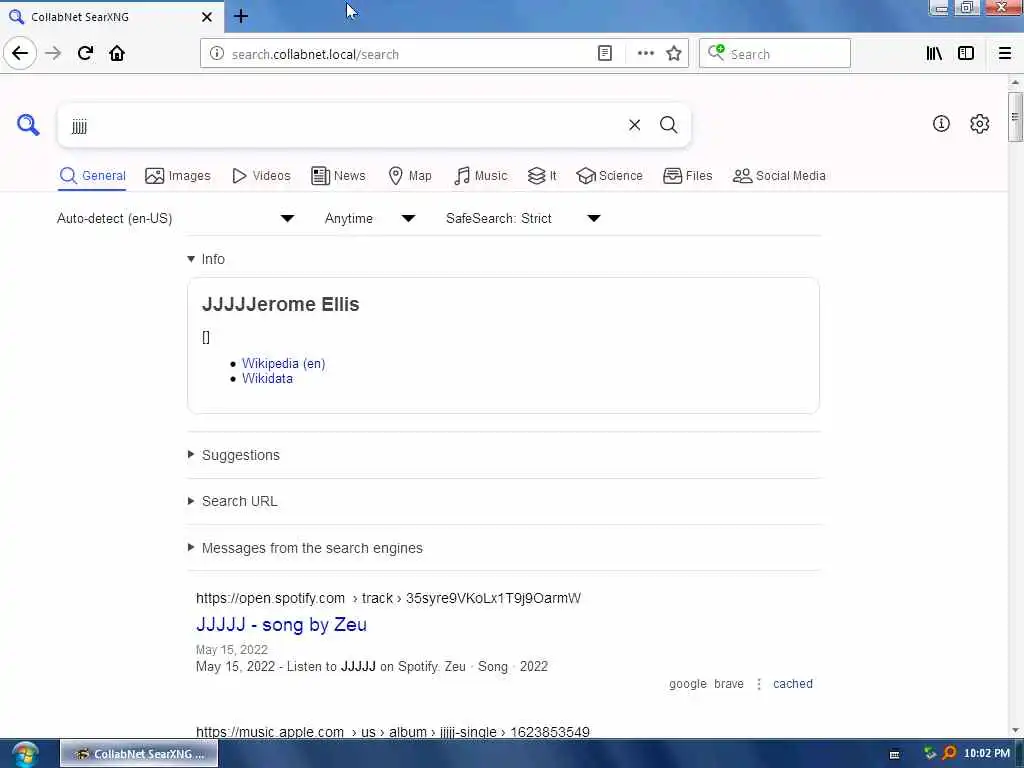Expand the Suggestions section
Image resolution: width=1024 pixels, height=768 pixels.
pos(234,455)
